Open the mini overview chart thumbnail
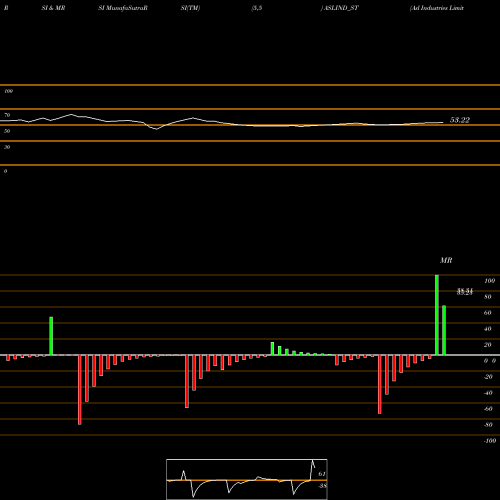The image size is (500, 500). coord(247,479)
